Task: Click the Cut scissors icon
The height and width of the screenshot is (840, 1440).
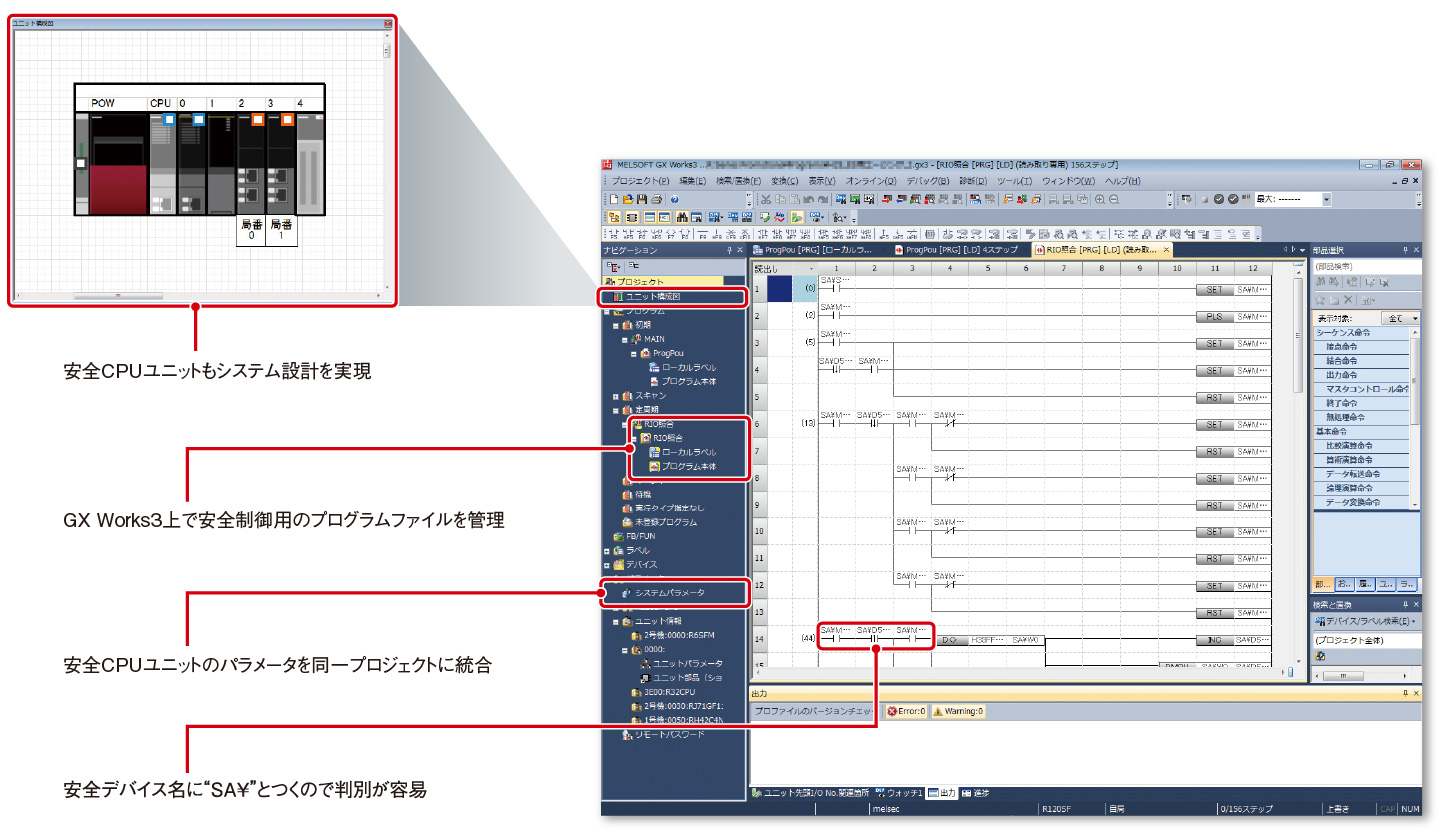Action: click(766, 200)
